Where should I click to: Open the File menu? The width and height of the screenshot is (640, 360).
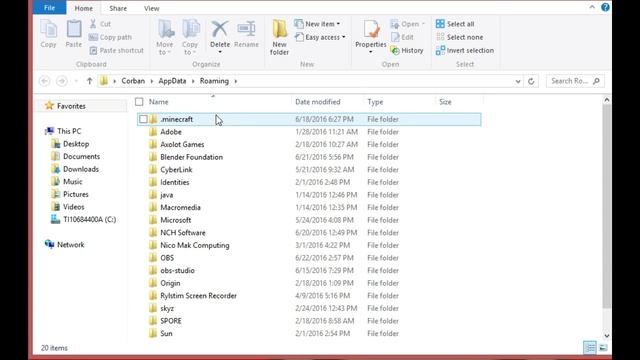[x=49, y=8]
